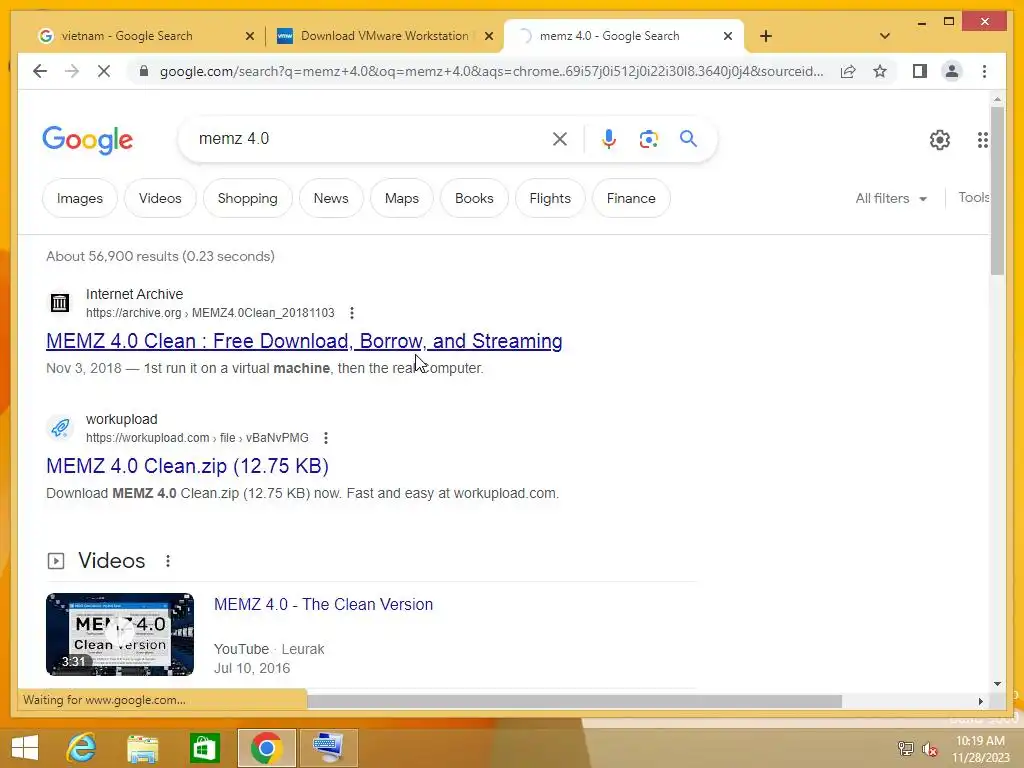Launch Internet Explorer from taskbar
Viewport: 1024px width, 768px height.
click(x=82, y=748)
